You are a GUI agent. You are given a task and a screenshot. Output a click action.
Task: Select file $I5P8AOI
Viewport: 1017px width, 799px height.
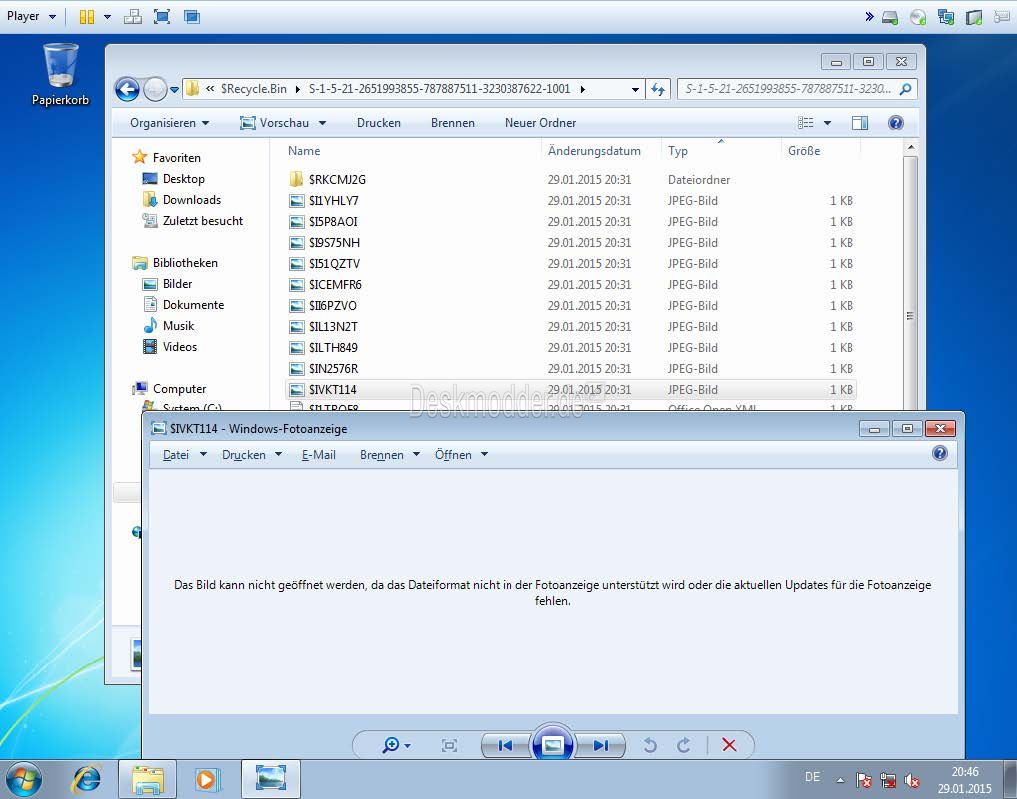click(571, 222)
